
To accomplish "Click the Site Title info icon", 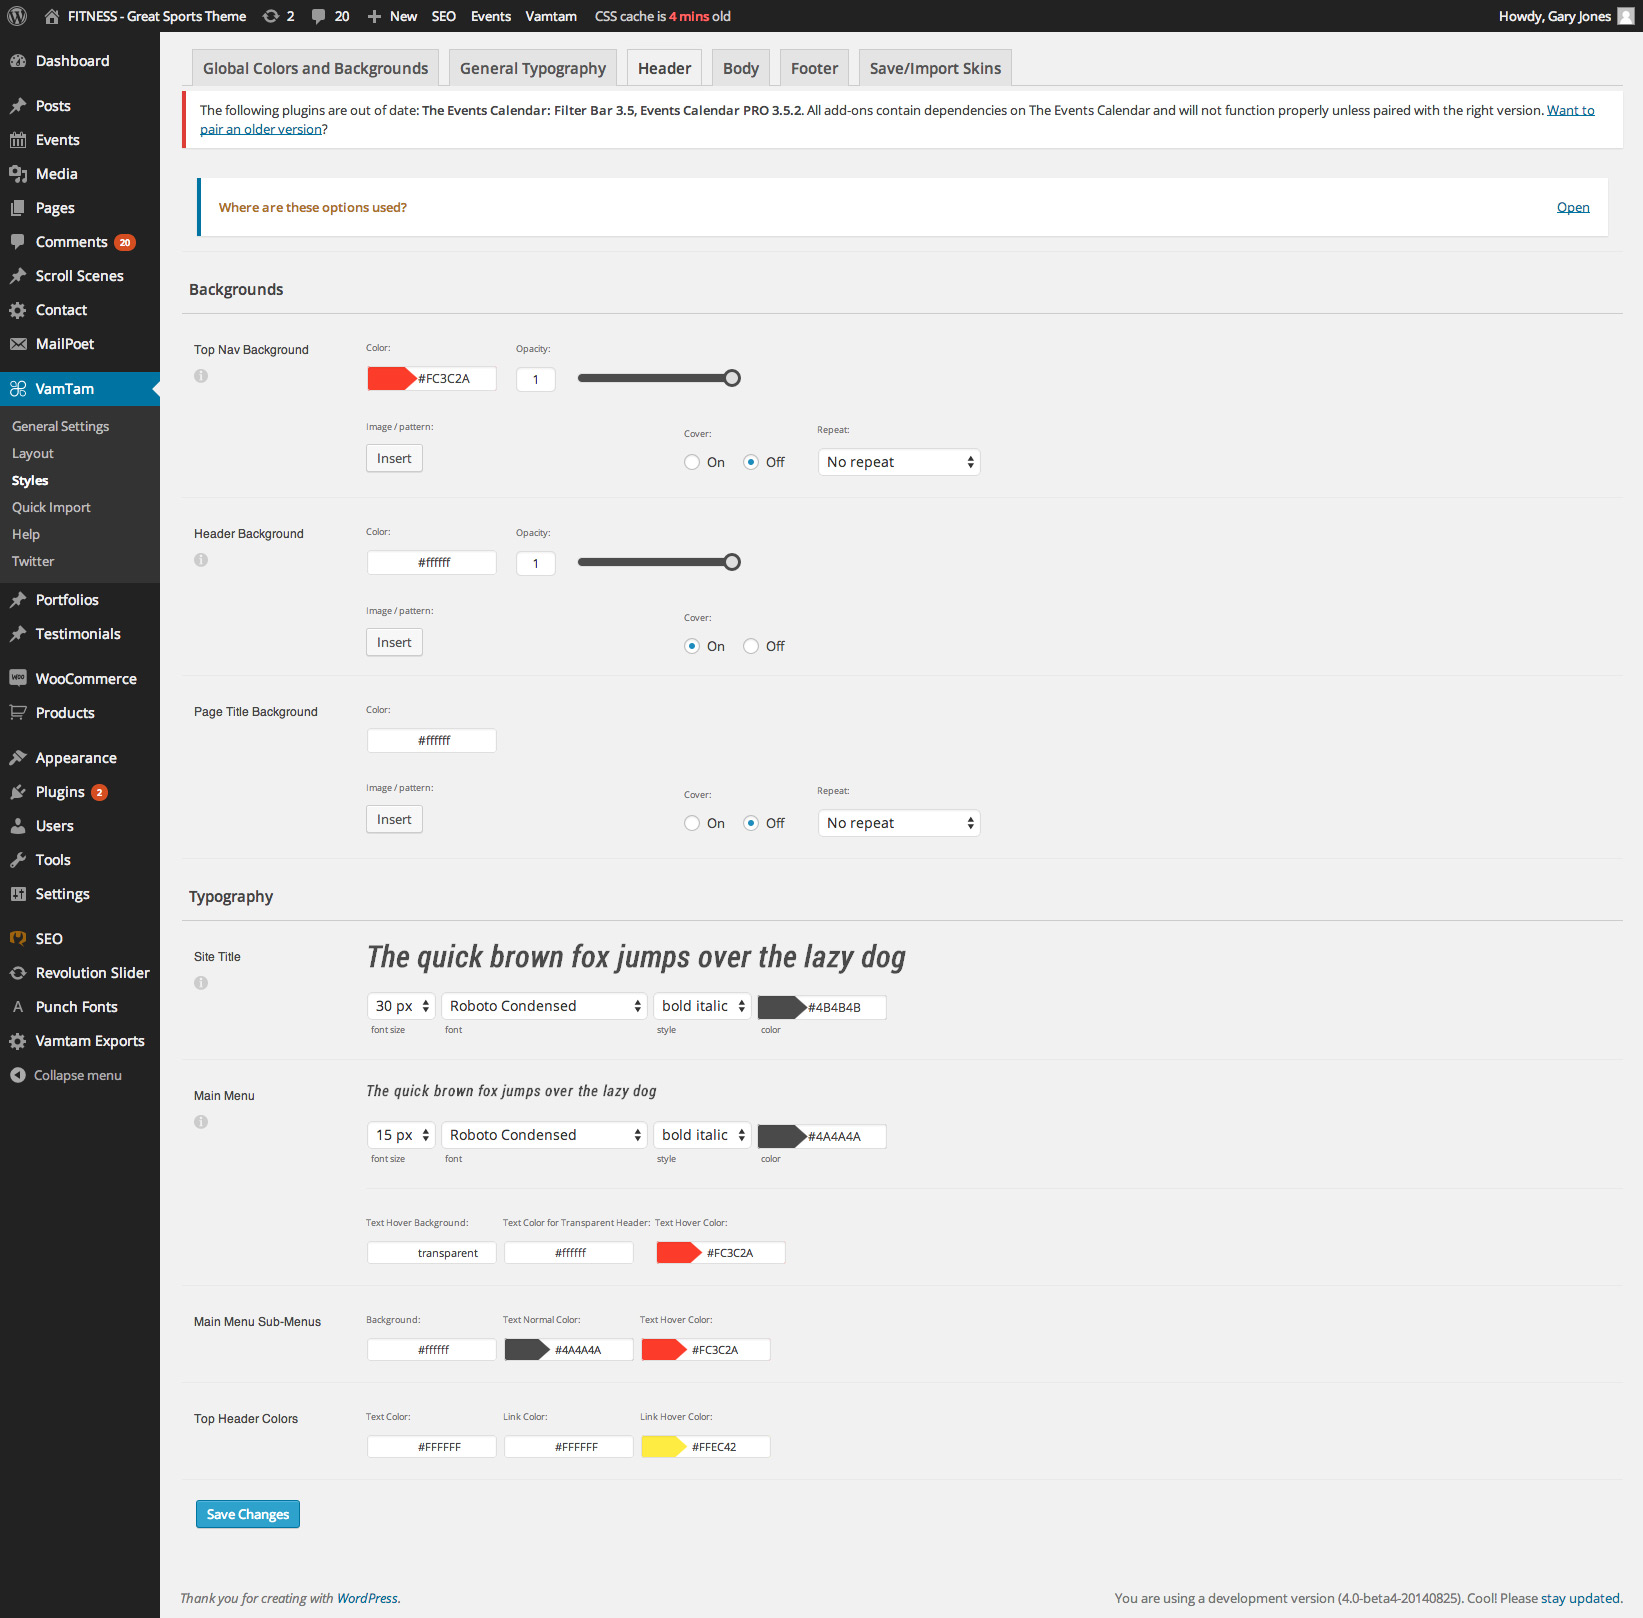I will (x=201, y=983).
